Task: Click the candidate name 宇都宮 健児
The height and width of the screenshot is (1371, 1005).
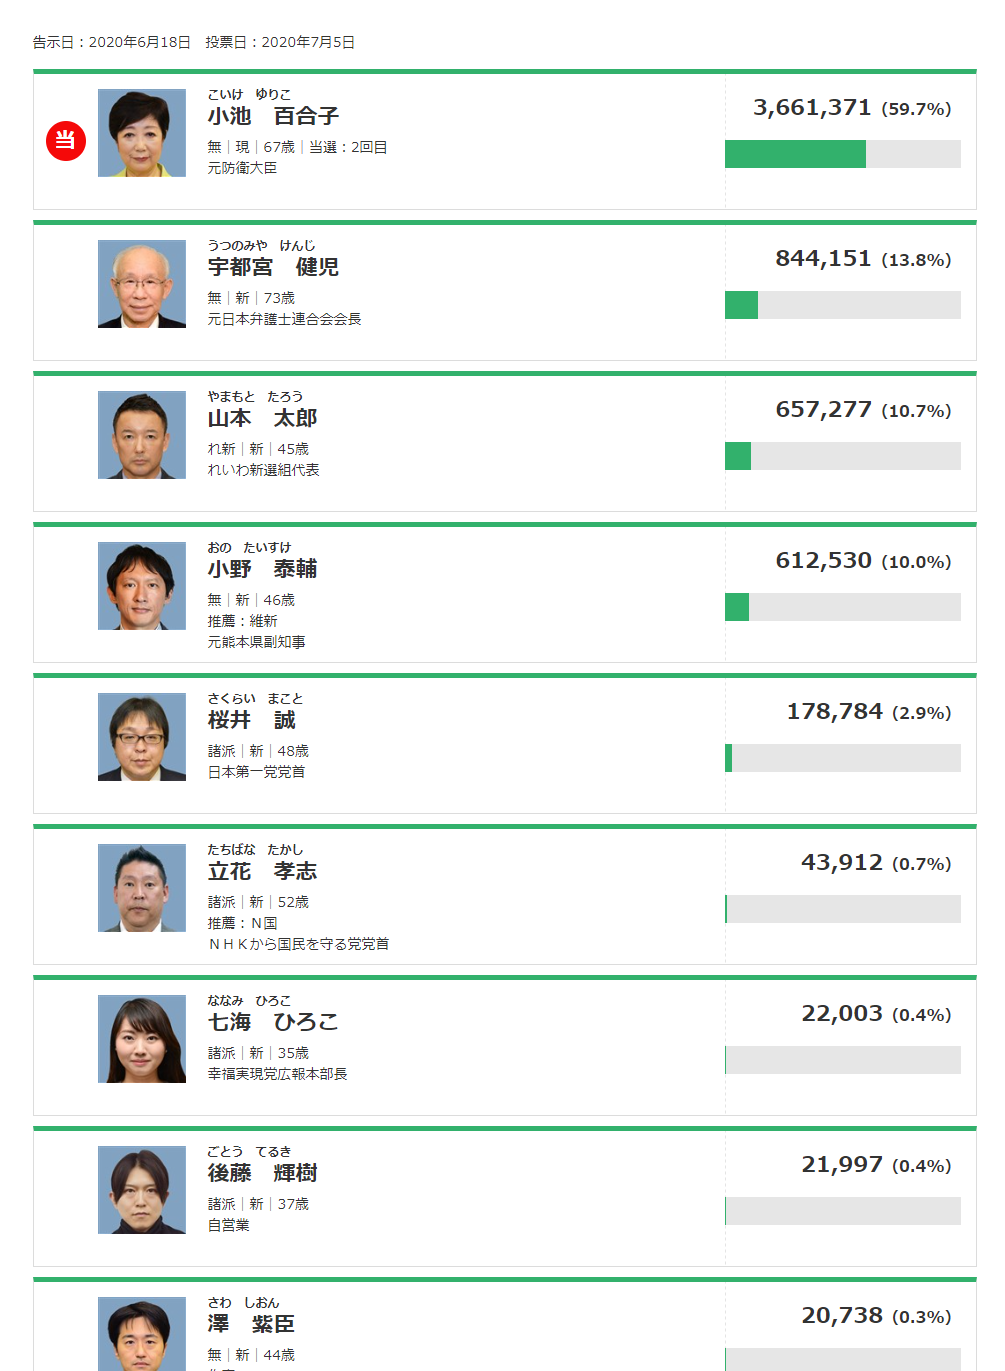Action: point(273,267)
